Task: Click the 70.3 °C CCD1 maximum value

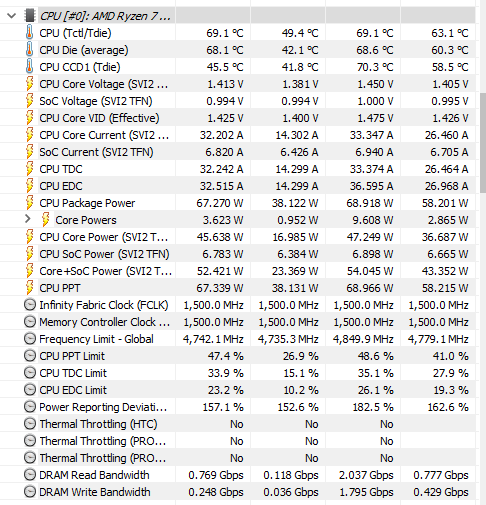Action: pos(375,67)
